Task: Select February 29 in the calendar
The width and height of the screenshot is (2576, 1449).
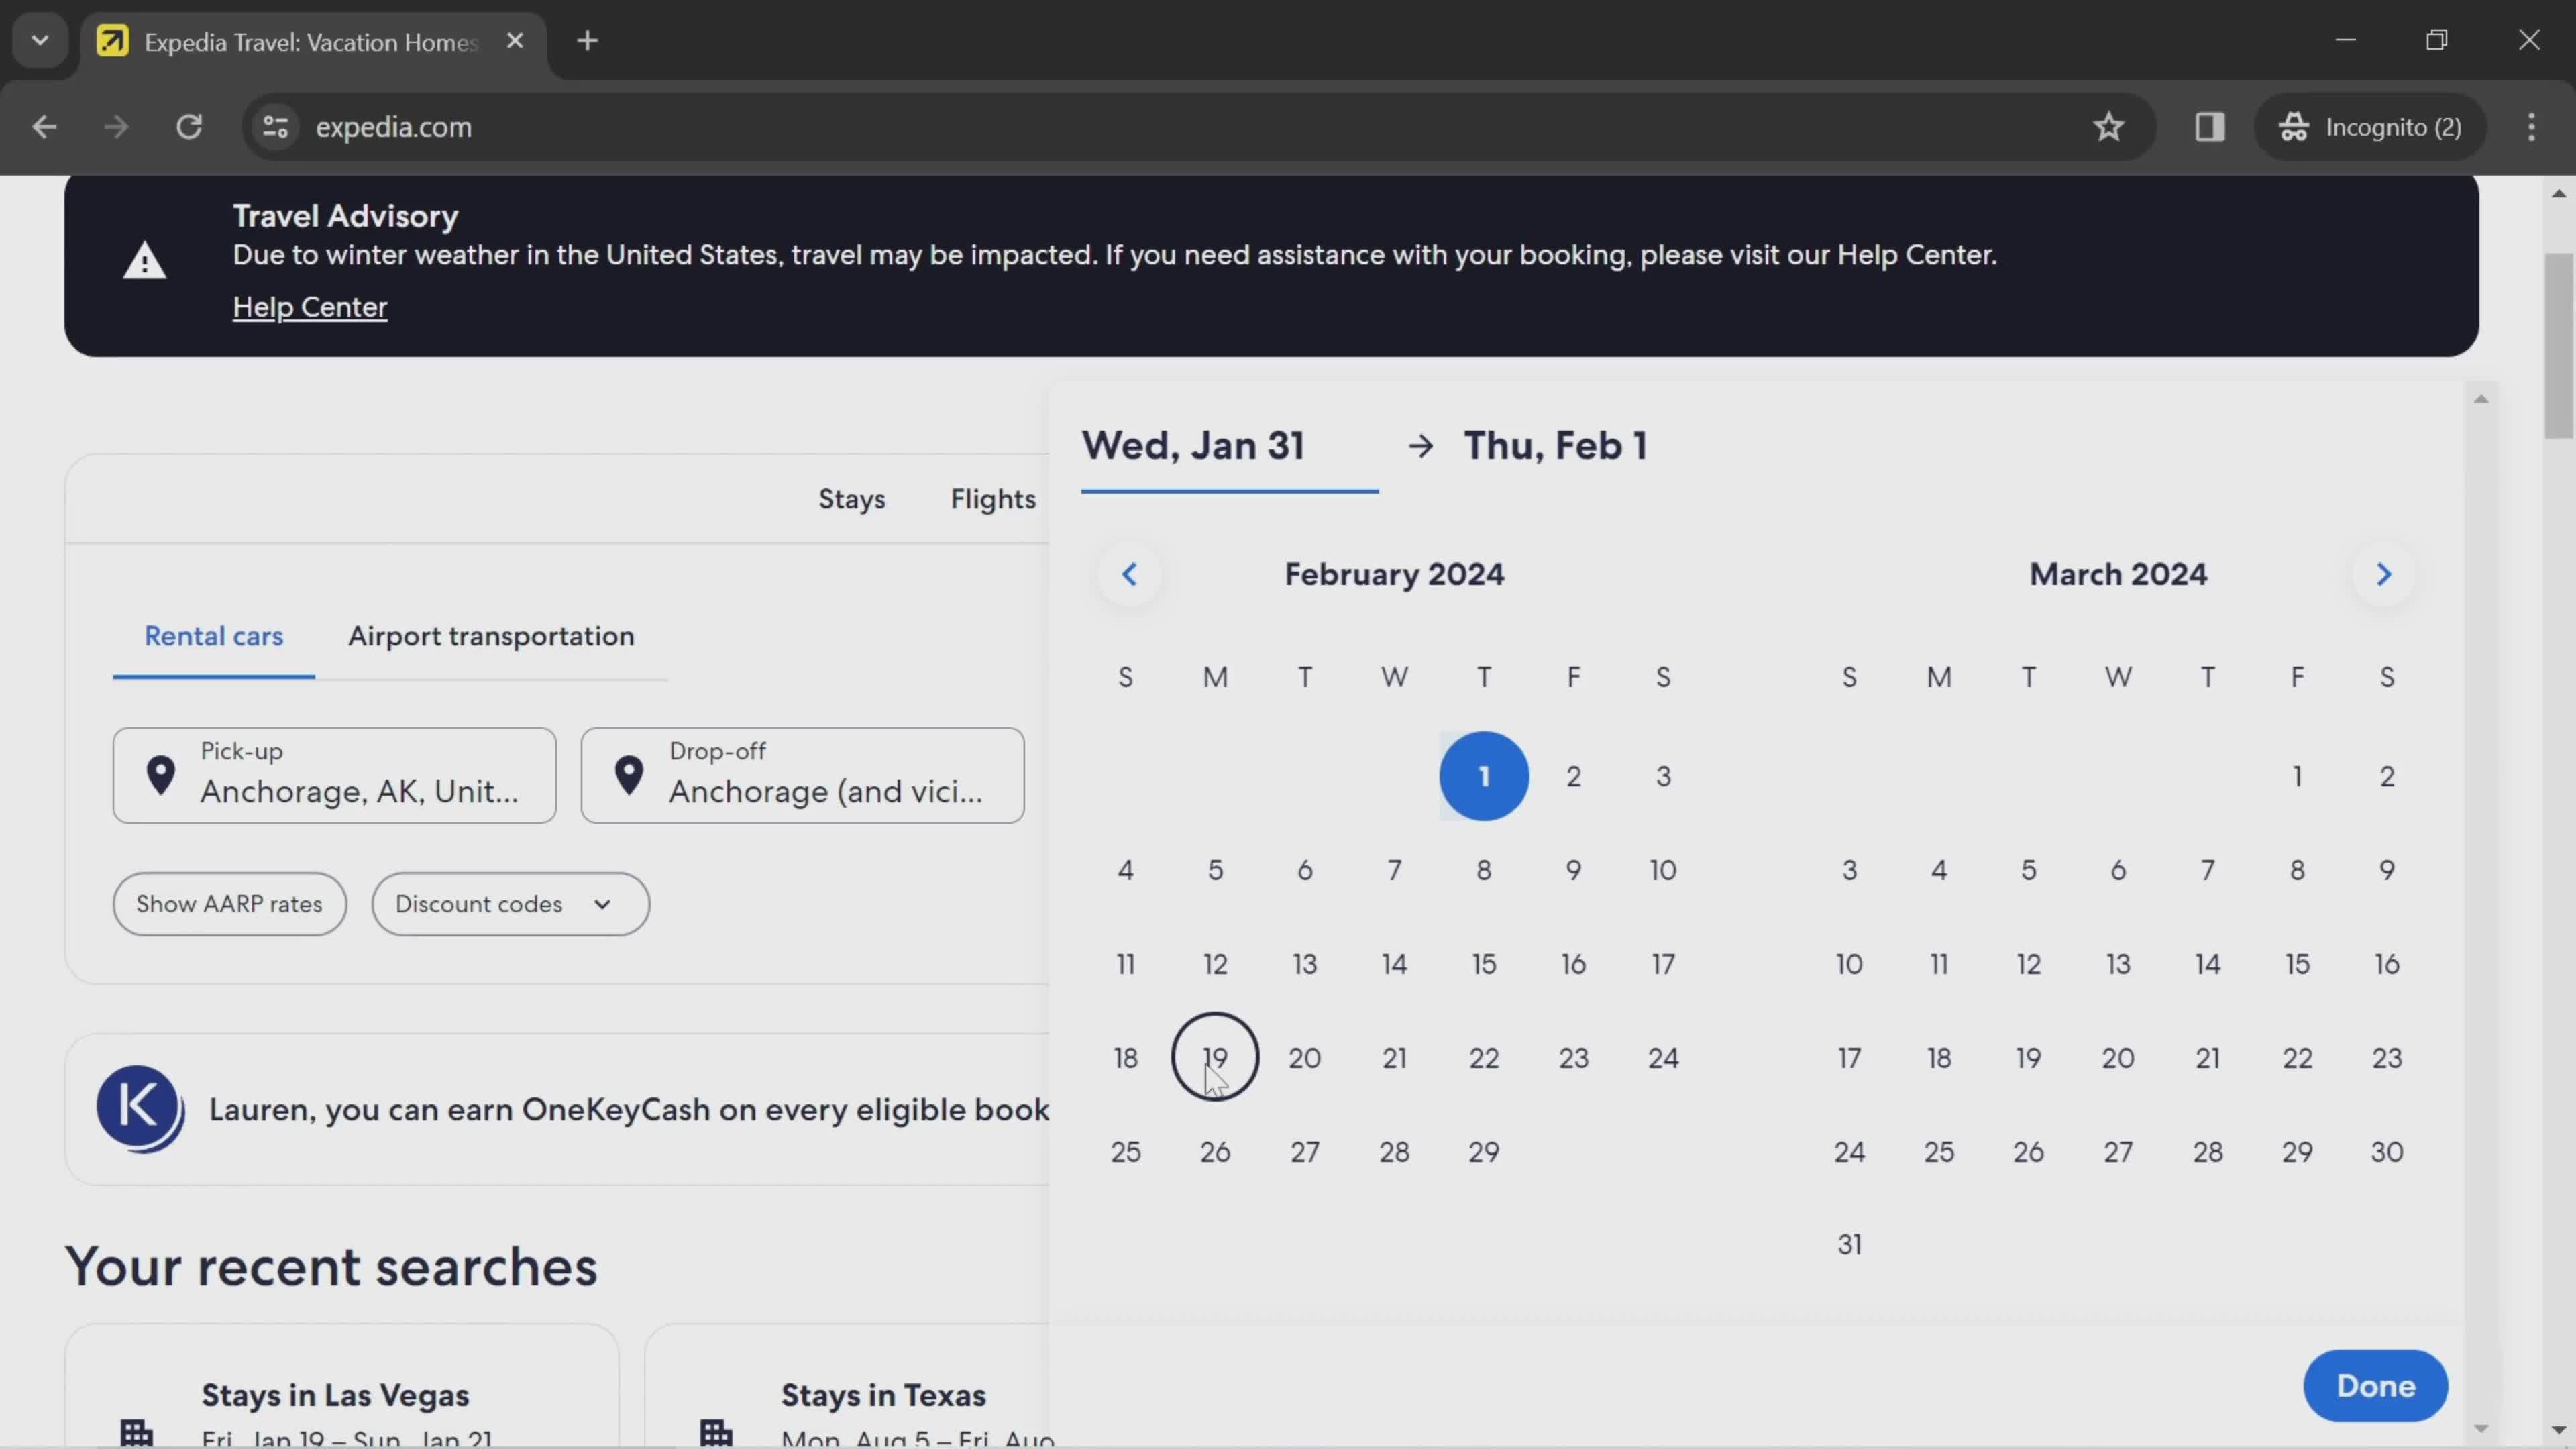Action: tap(1484, 1151)
